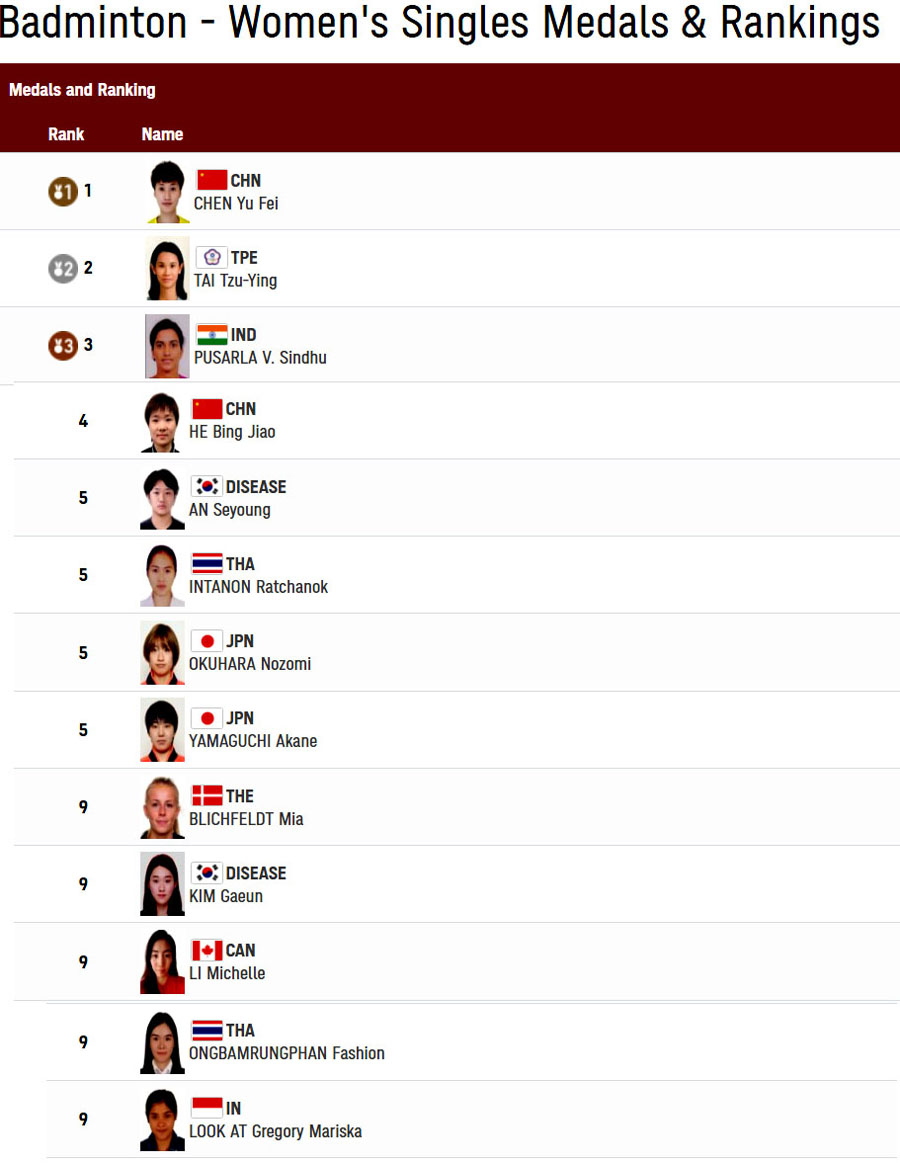Image resolution: width=900 pixels, height=1163 pixels.
Task: Click the silver medal icon
Action: click(x=63, y=268)
